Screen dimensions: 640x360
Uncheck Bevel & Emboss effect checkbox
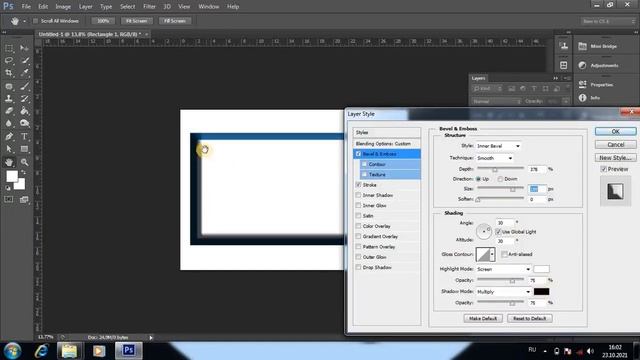click(358, 154)
